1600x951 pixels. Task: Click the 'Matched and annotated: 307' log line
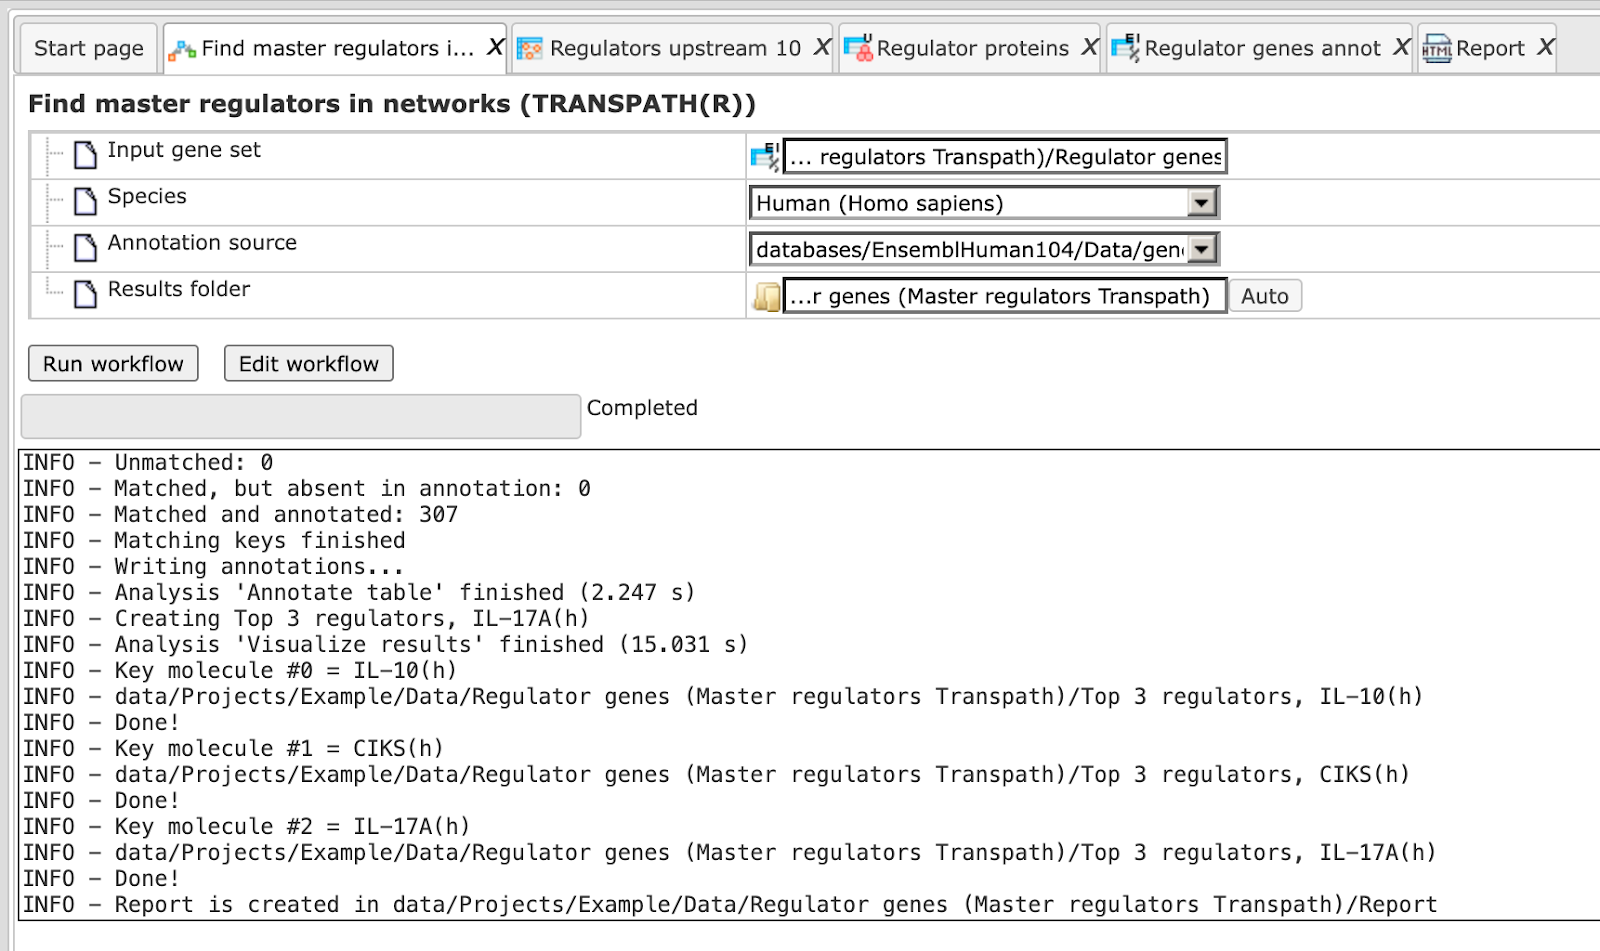click(x=240, y=514)
